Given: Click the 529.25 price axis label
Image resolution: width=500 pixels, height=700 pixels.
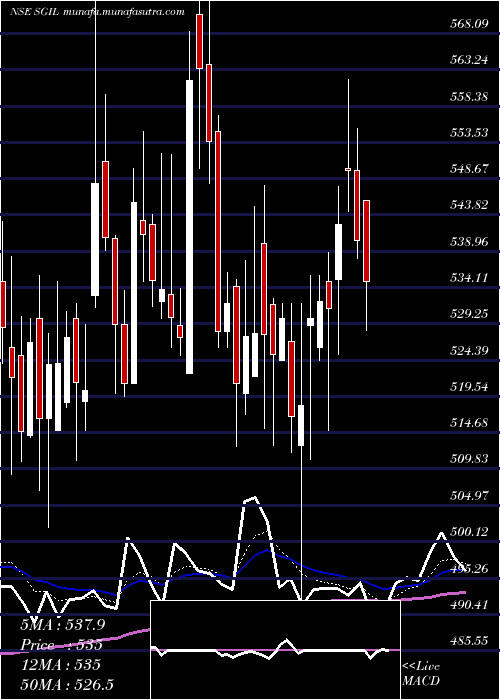Looking at the screenshot, I should click(468, 315).
